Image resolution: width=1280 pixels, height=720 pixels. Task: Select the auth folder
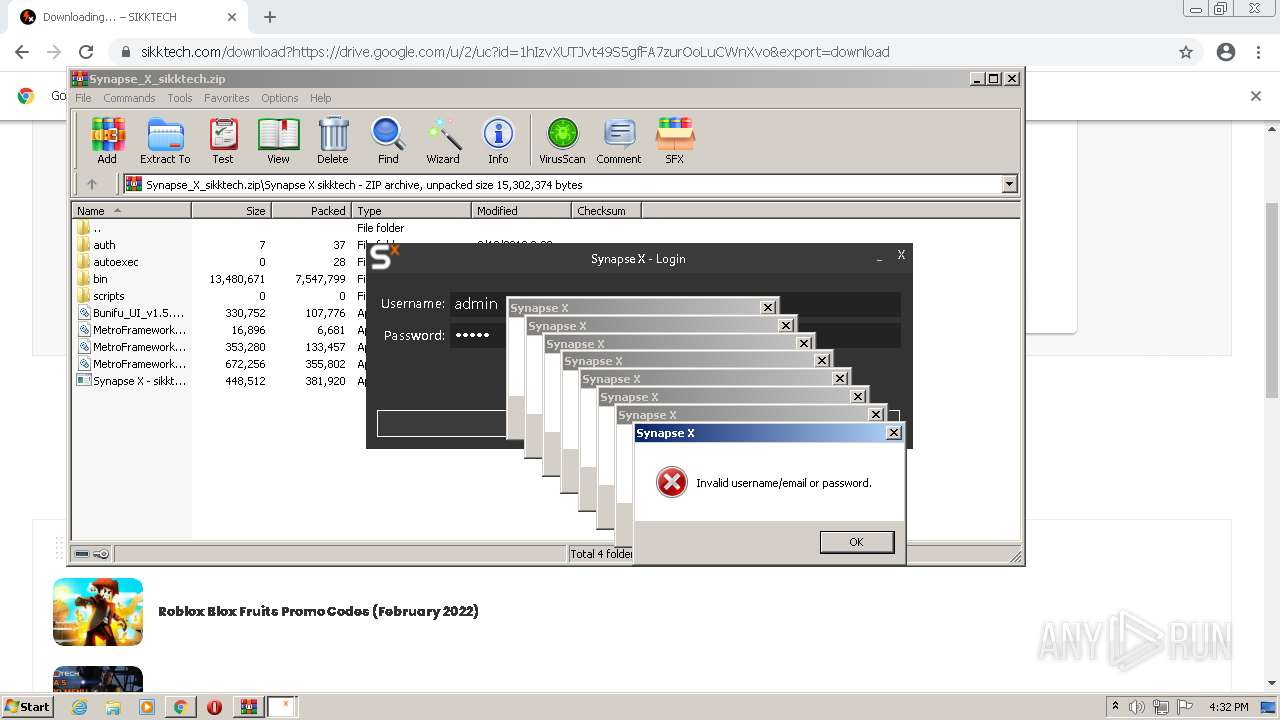[104, 245]
